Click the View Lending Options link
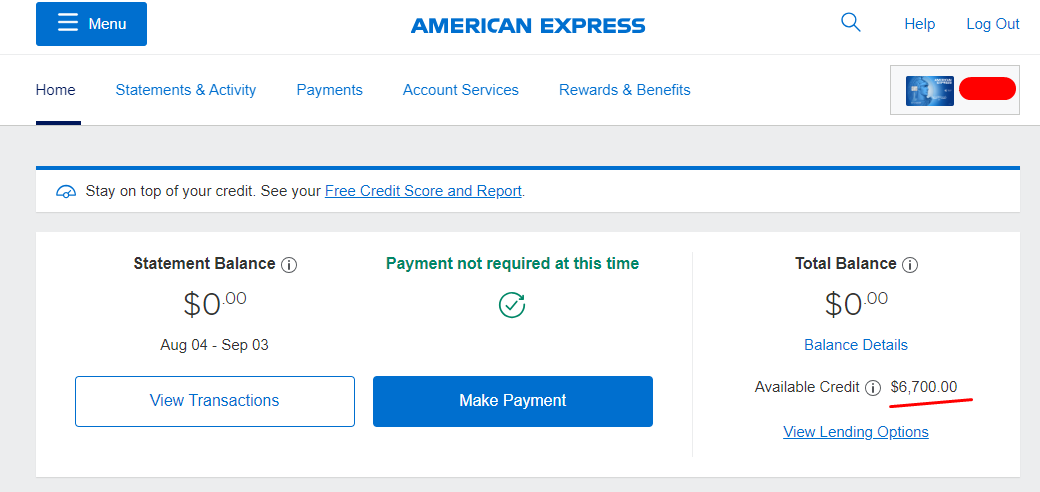This screenshot has width=1040, height=492. pos(856,432)
